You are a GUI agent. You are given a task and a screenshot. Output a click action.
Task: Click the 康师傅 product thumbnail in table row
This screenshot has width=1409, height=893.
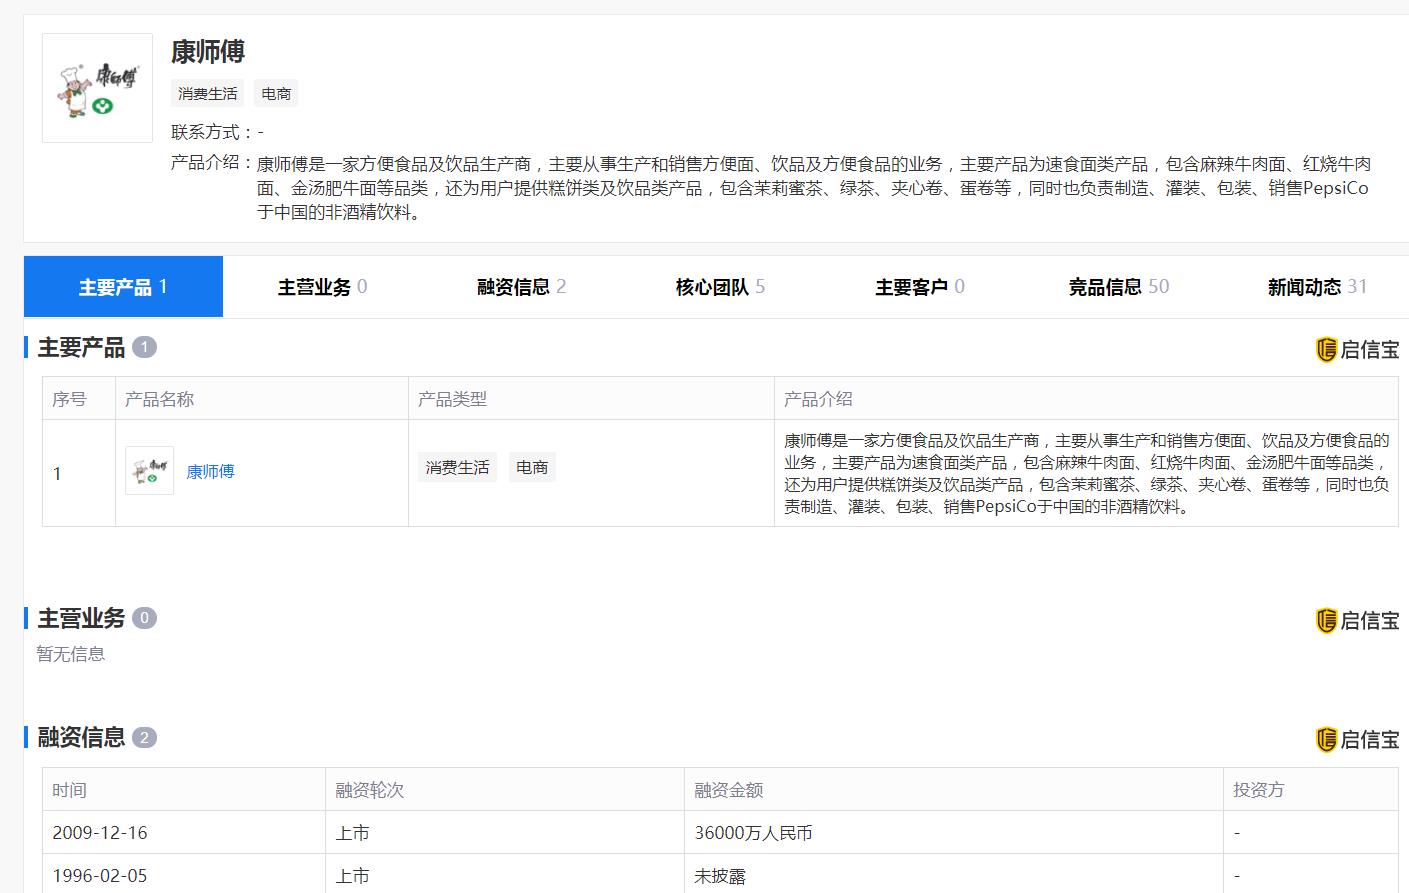click(149, 471)
